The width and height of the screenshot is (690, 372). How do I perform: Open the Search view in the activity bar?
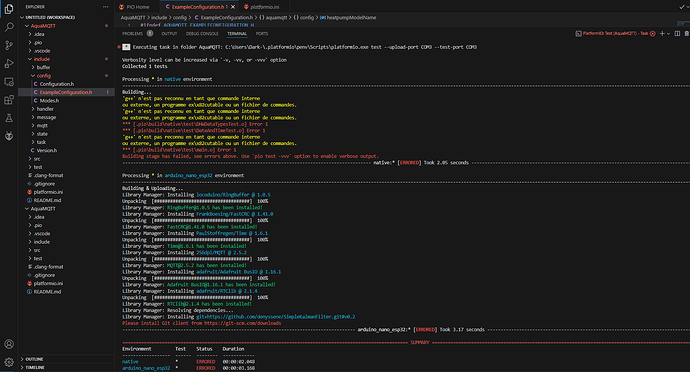click(x=9, y=27)
